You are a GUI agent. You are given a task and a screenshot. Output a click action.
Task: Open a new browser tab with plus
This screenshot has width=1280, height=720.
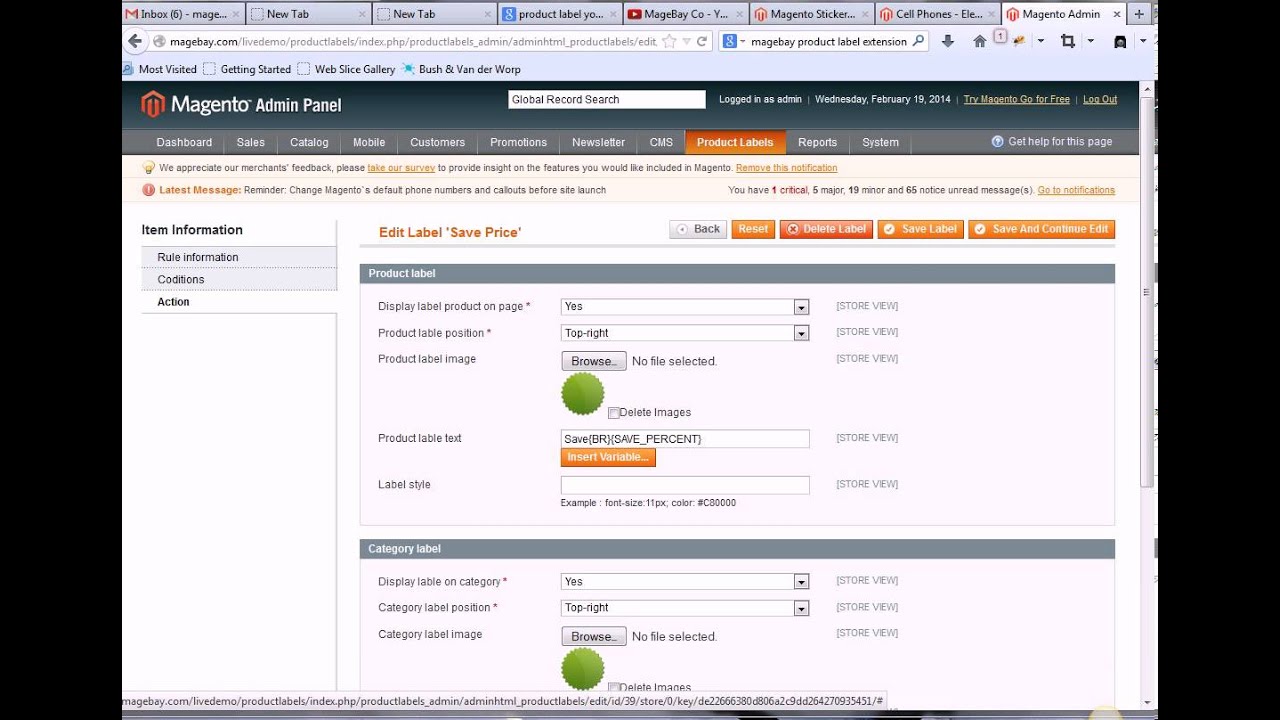(1139, 14)
